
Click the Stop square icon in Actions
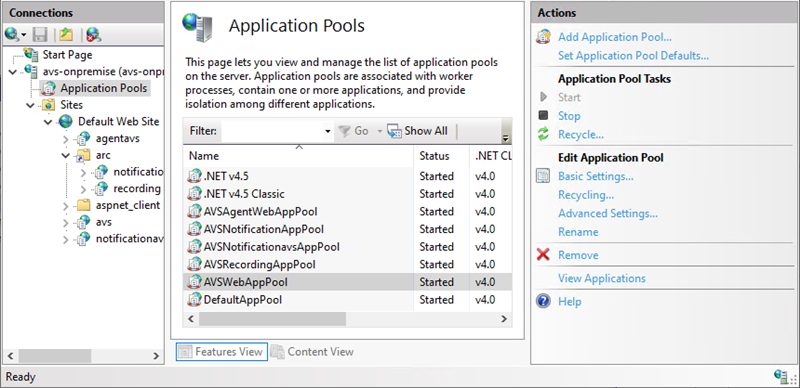[x=543, y=116]
